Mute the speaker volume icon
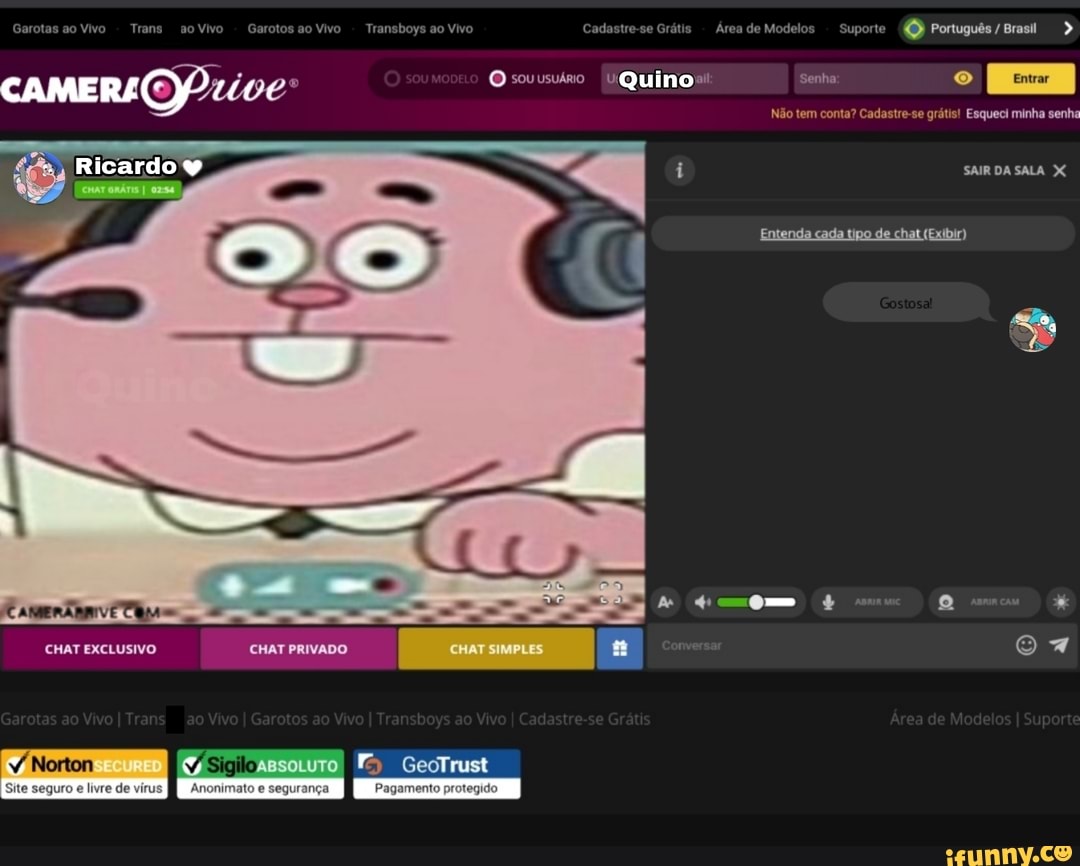Image resolution: width=1080 pixels, height=866 pixels. click(x=702, y=602)
